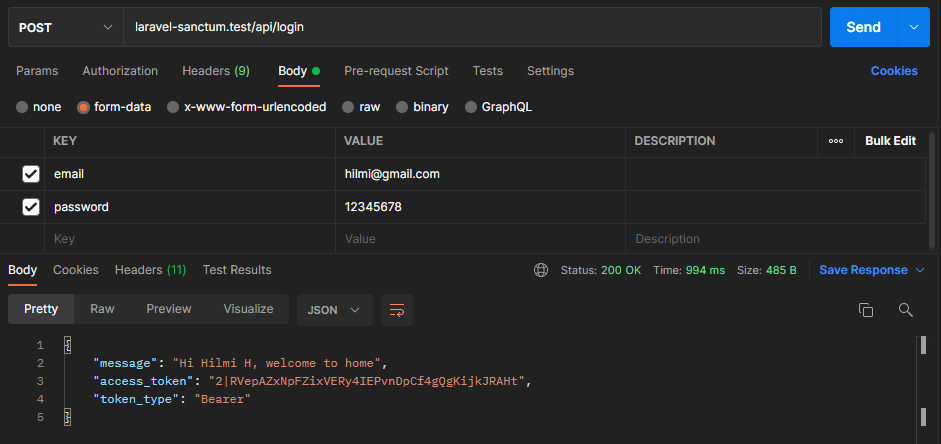941x444 pixels.
Task: Open the three-dots column options menu
Action: coord(835,141)
